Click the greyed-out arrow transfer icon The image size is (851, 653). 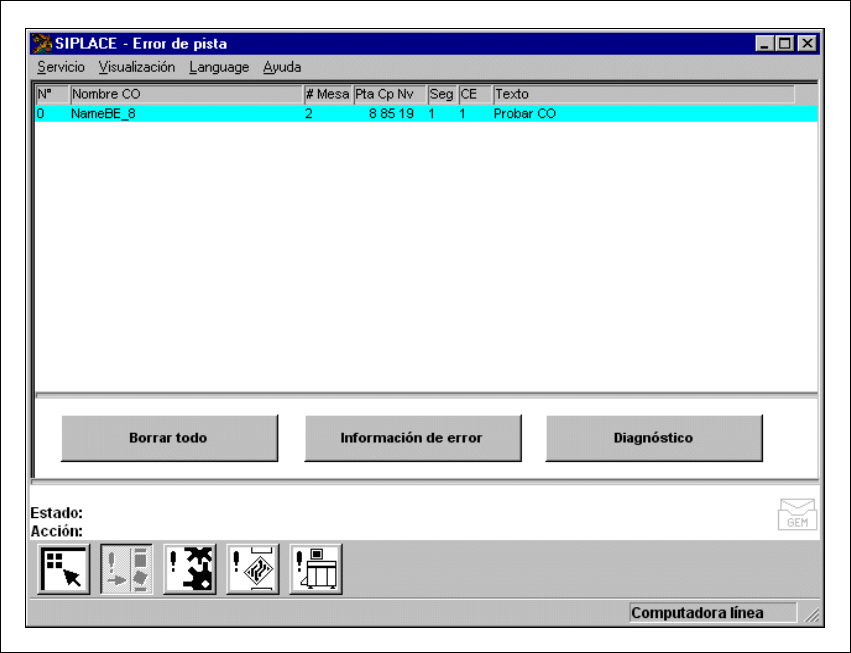pos(126,569)
